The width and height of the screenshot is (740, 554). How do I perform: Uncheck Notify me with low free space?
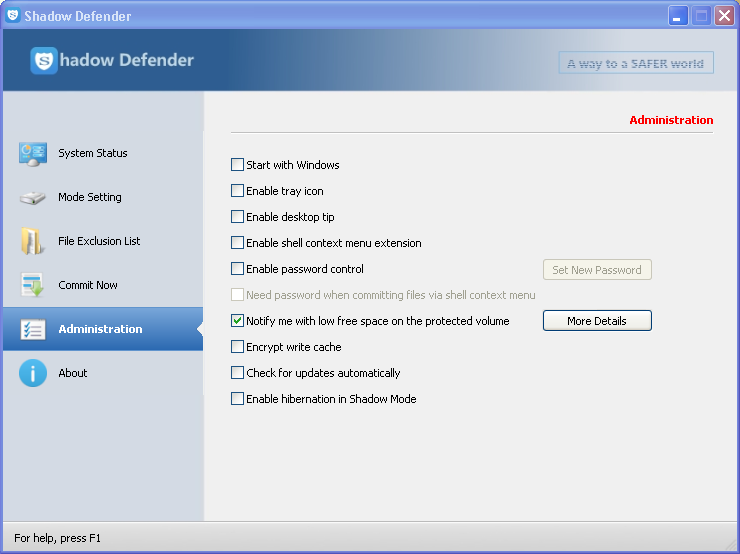[x=237, y=321]
